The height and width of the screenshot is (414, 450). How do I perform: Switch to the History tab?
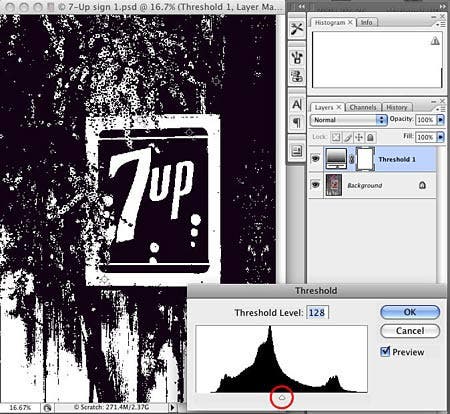[397, 107]
